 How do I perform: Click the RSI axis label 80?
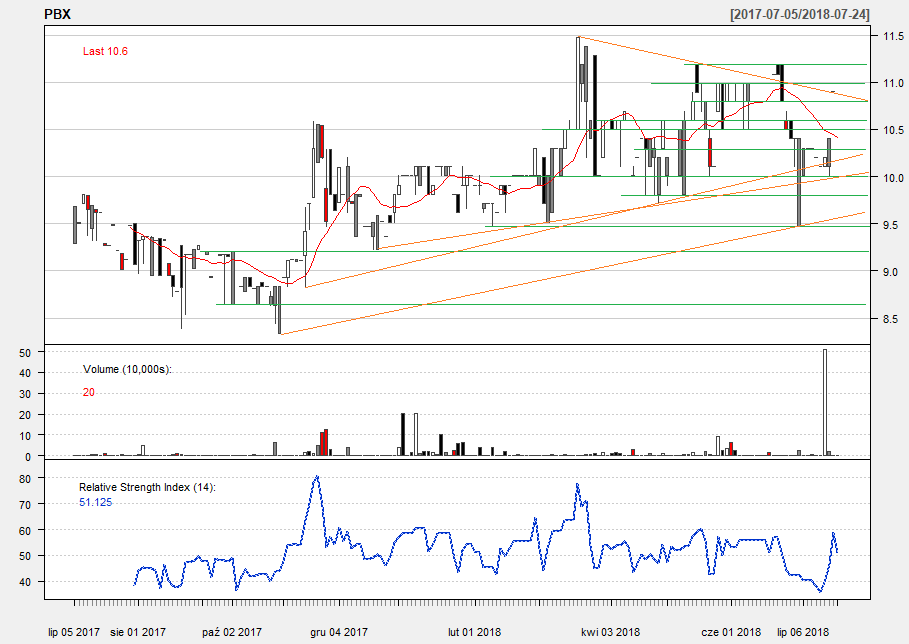point(25,479)
